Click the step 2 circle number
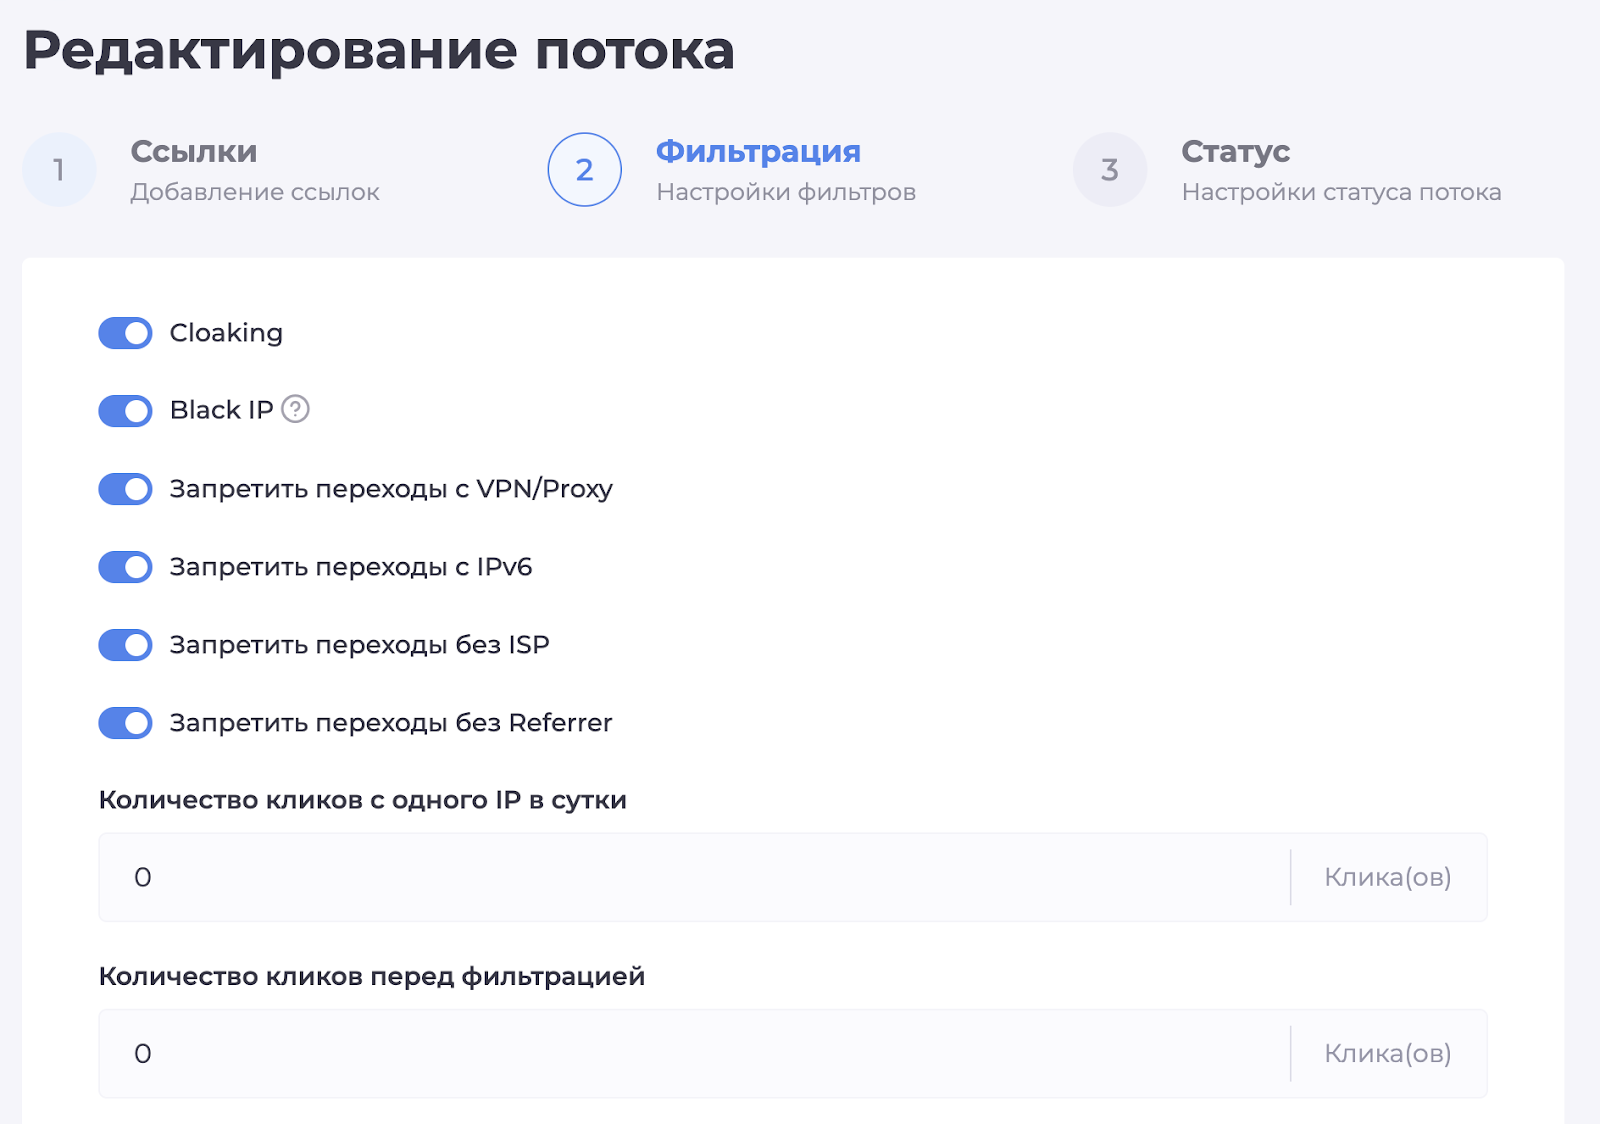Screen dimensions: 1600x1124 [x=585, y=170]
